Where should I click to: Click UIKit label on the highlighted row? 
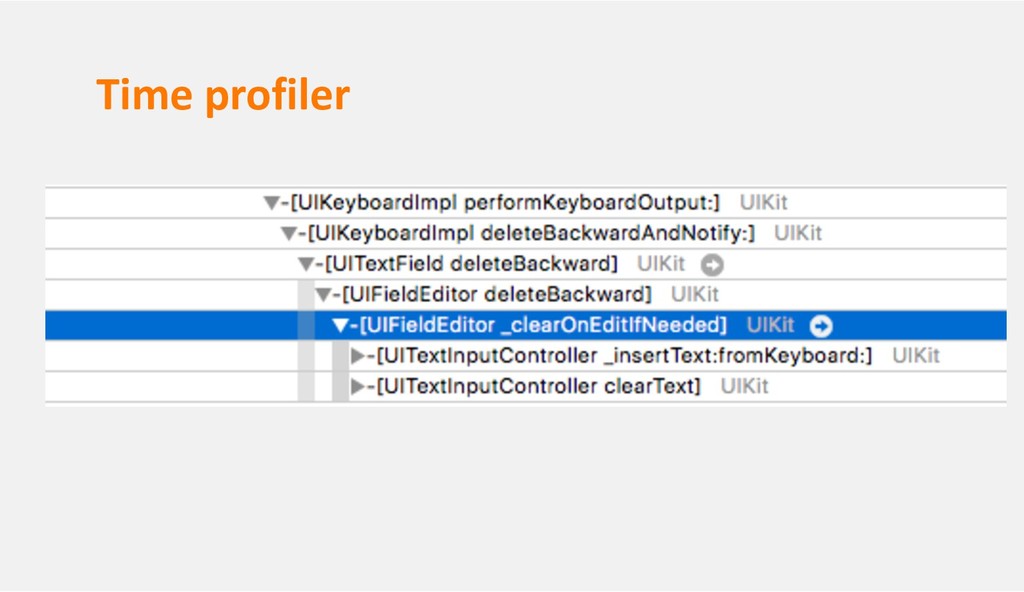771,325
